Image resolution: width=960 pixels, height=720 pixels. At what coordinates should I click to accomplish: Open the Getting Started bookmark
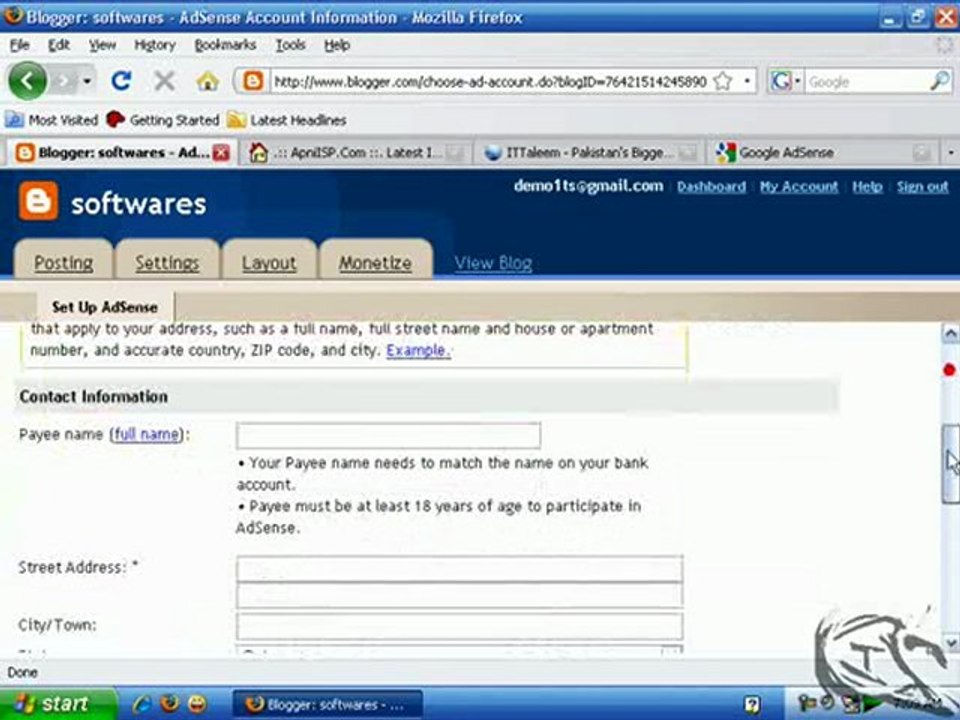(x=162, y=120)
